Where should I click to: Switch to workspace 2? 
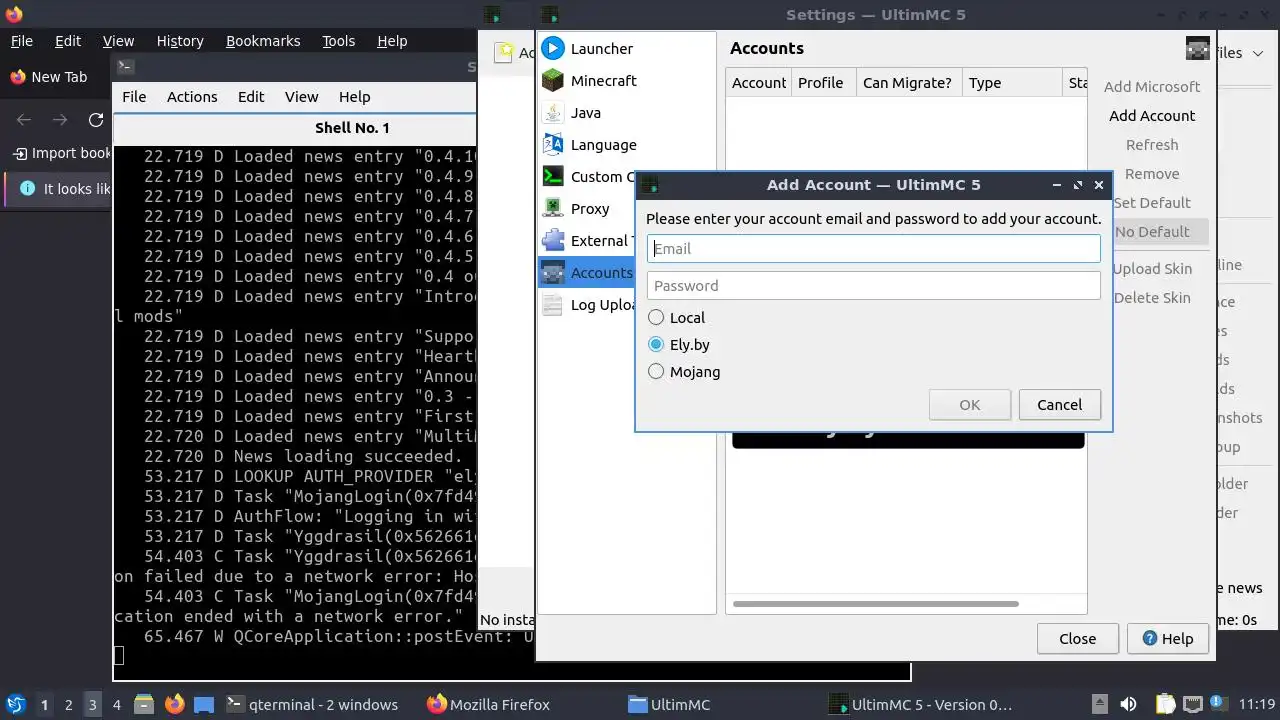point(68,704)
